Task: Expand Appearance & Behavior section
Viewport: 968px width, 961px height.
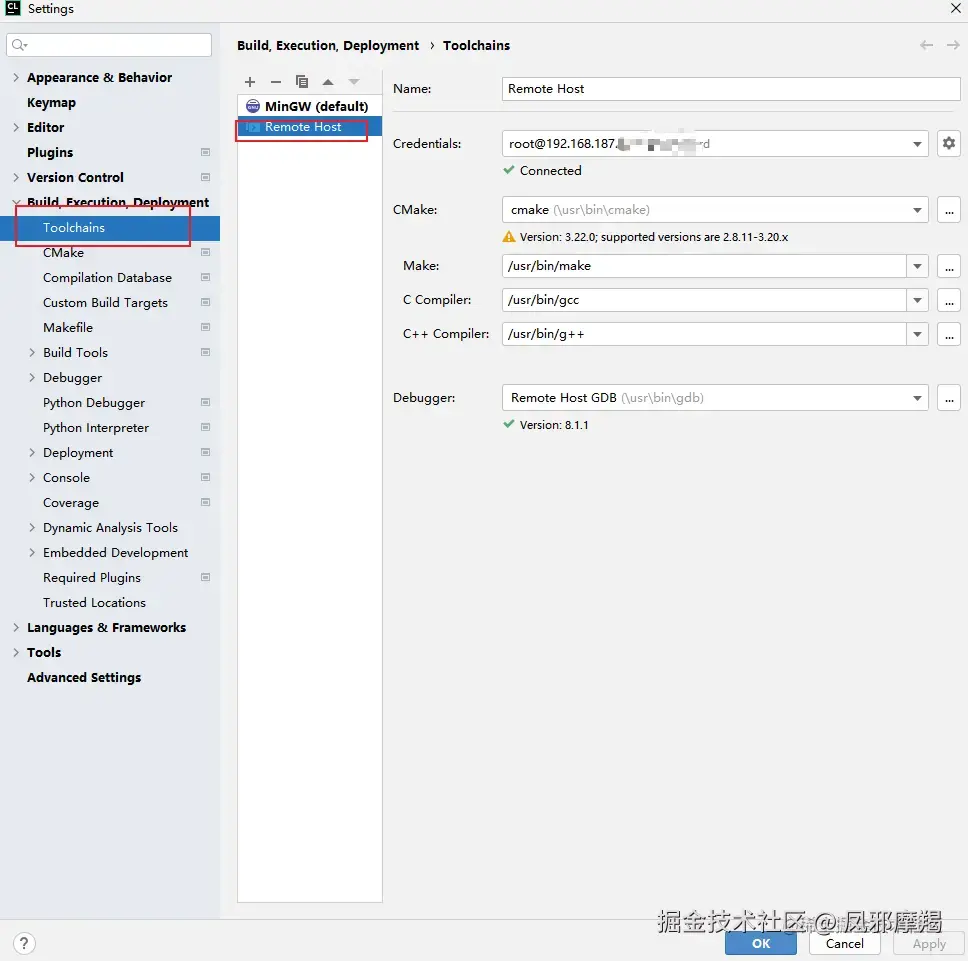Action: [16, 78]
